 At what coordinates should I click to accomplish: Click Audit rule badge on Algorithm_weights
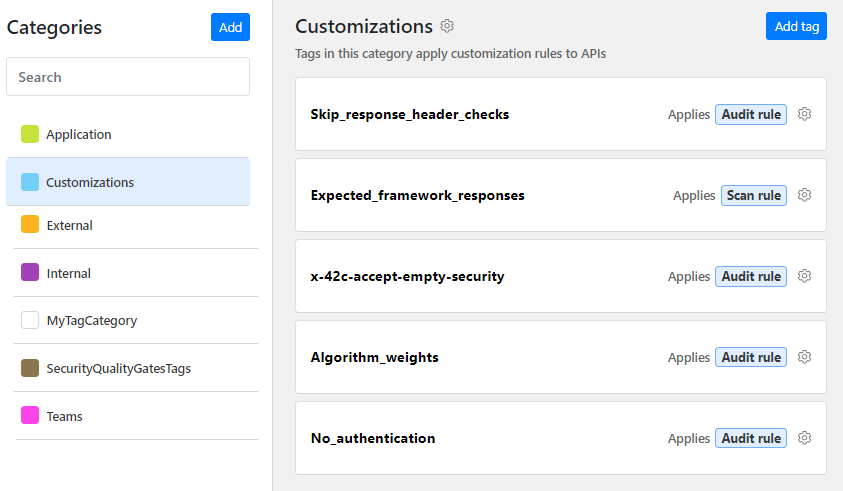coord(751,357)
